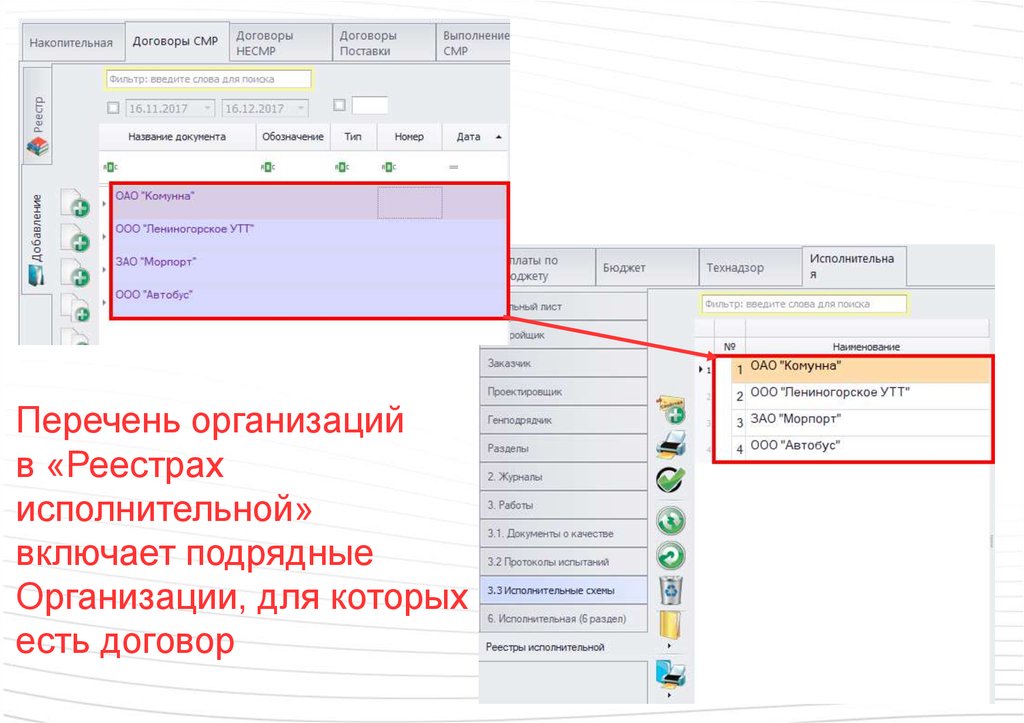The height and width of the screenshot is (723, 1024).
Task: Switch to the Договоры НЕСМР tab
Action: [280, 42]
